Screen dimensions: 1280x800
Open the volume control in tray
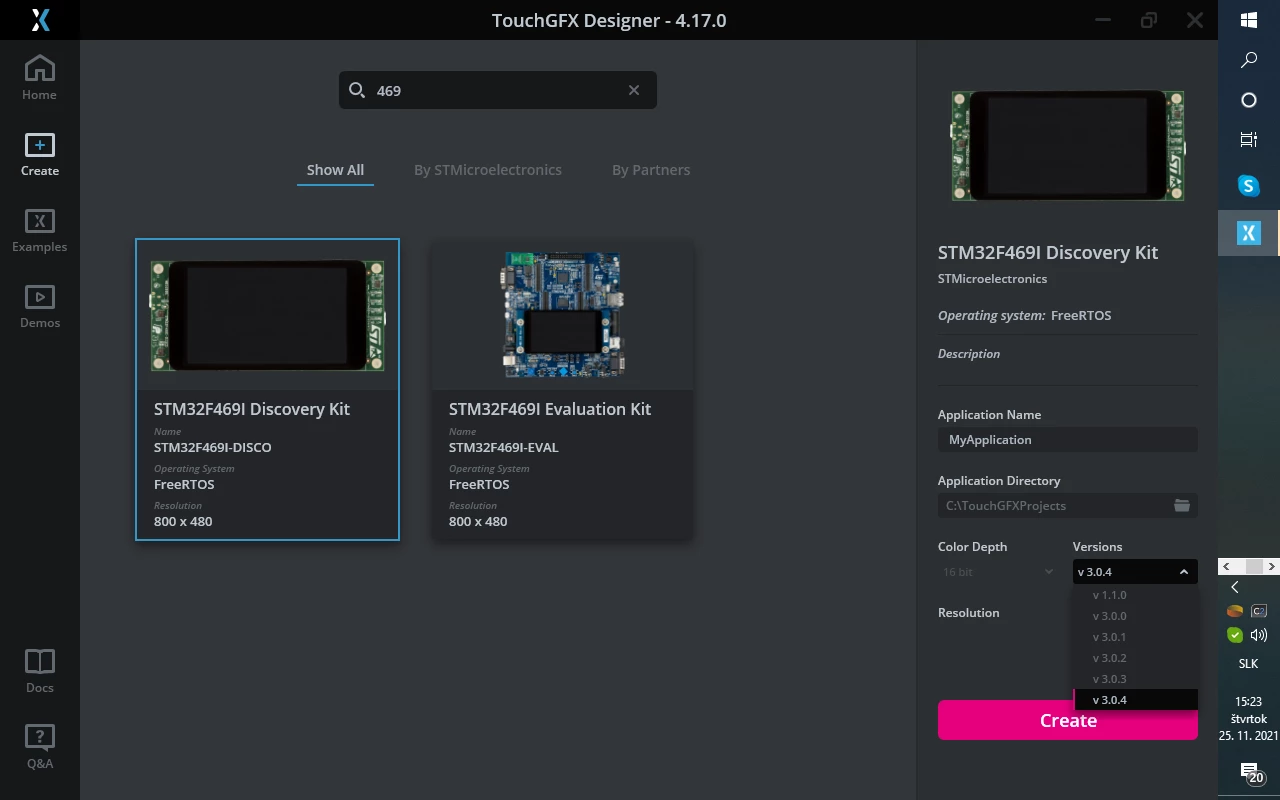(x=1259, y=635)
